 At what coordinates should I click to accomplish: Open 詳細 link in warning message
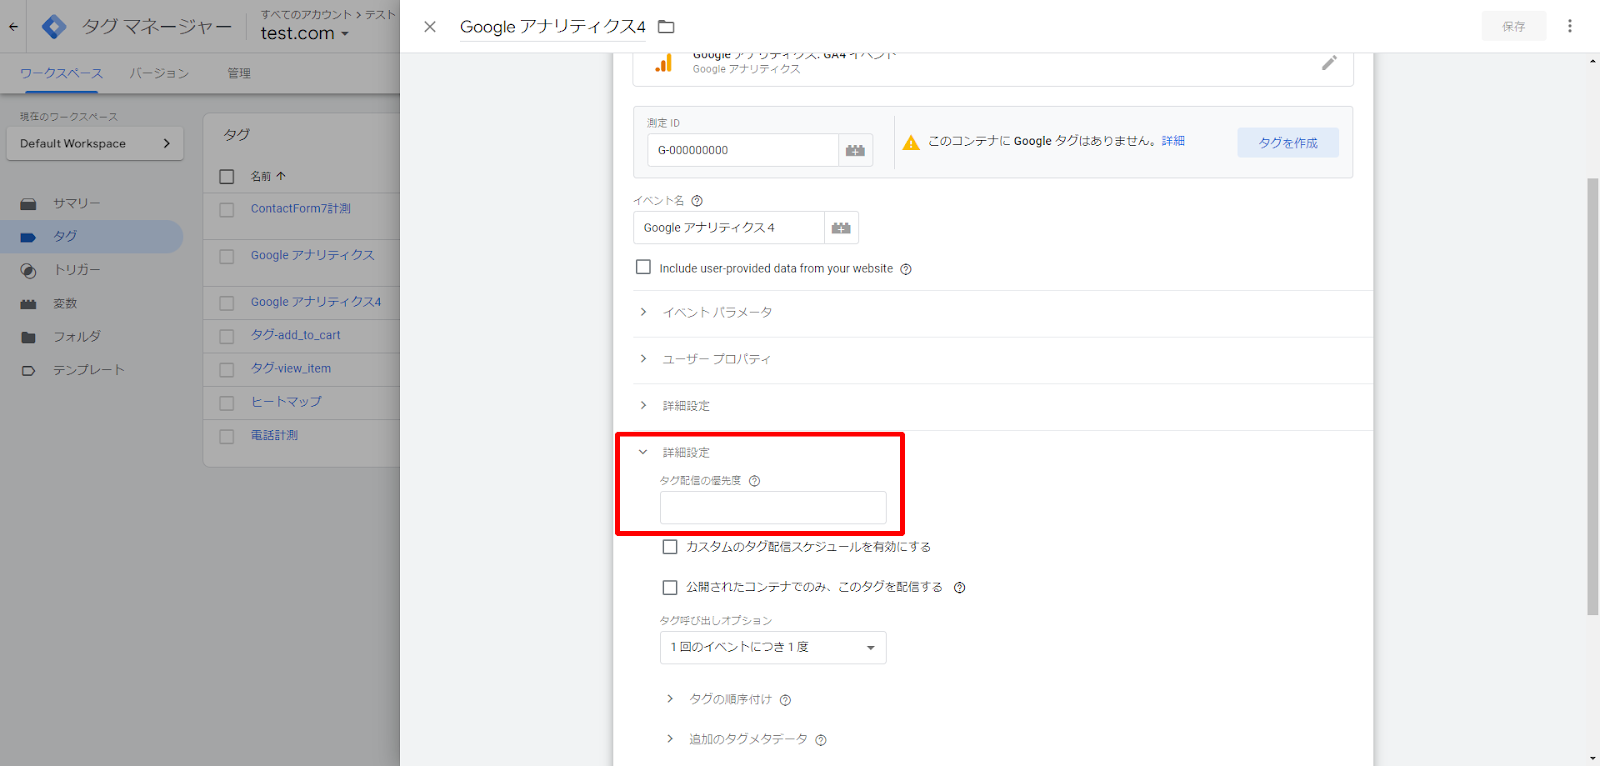click(x=1173, y=141)
